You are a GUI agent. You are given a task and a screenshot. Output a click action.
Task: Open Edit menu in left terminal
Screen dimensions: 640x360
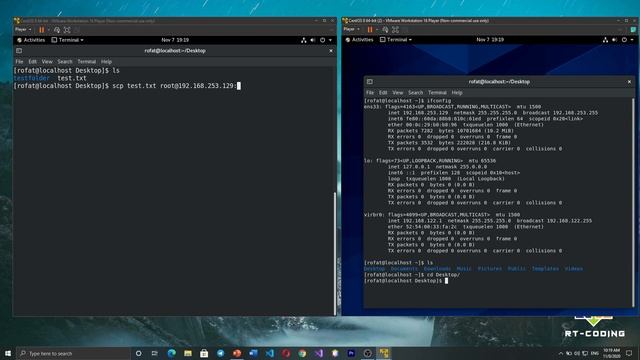click(33, 62)
